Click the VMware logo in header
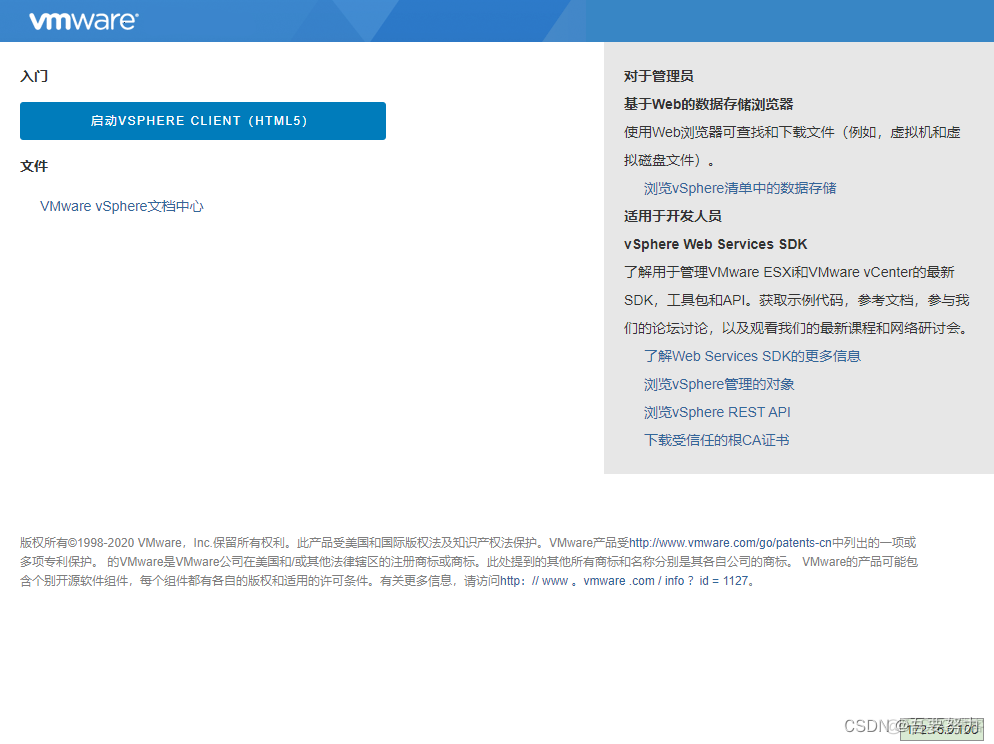 tap(83, 21)
